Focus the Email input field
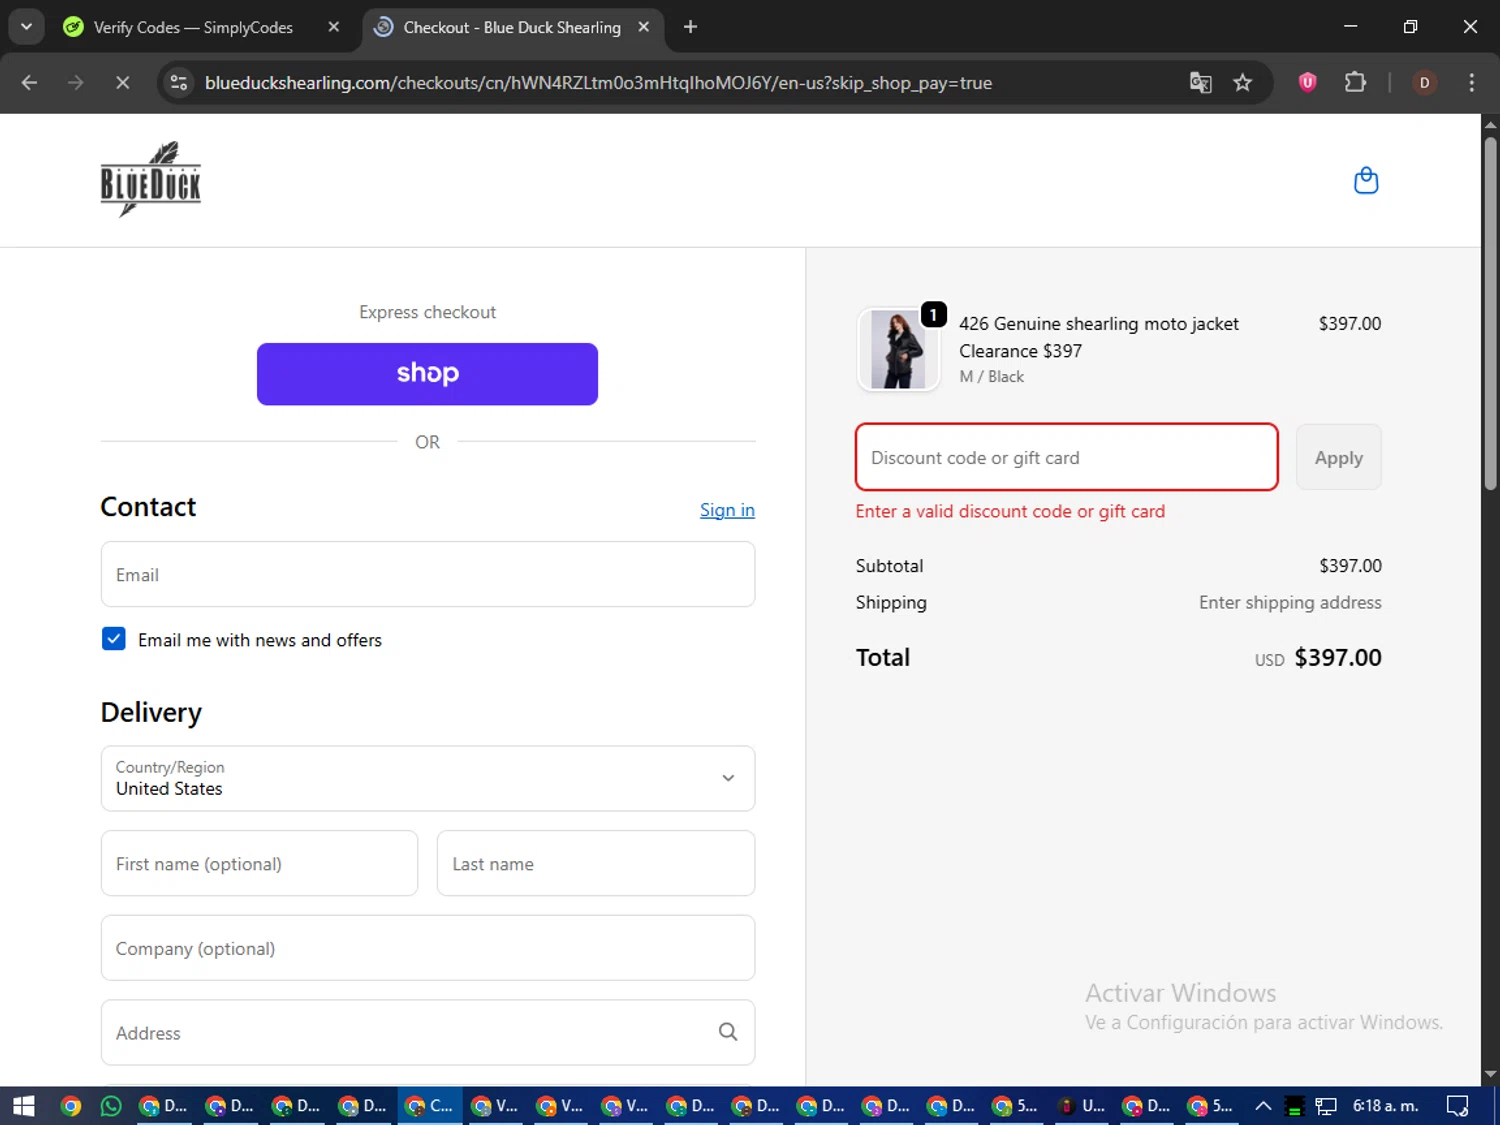 [428, 574]
